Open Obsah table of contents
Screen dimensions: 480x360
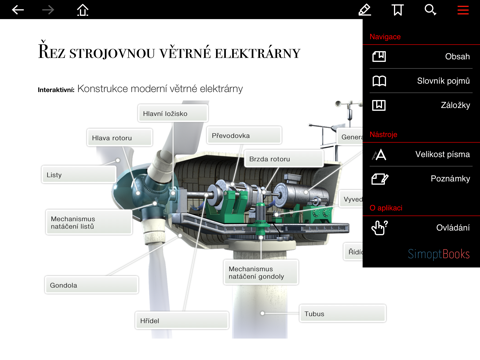click(421, 57)
